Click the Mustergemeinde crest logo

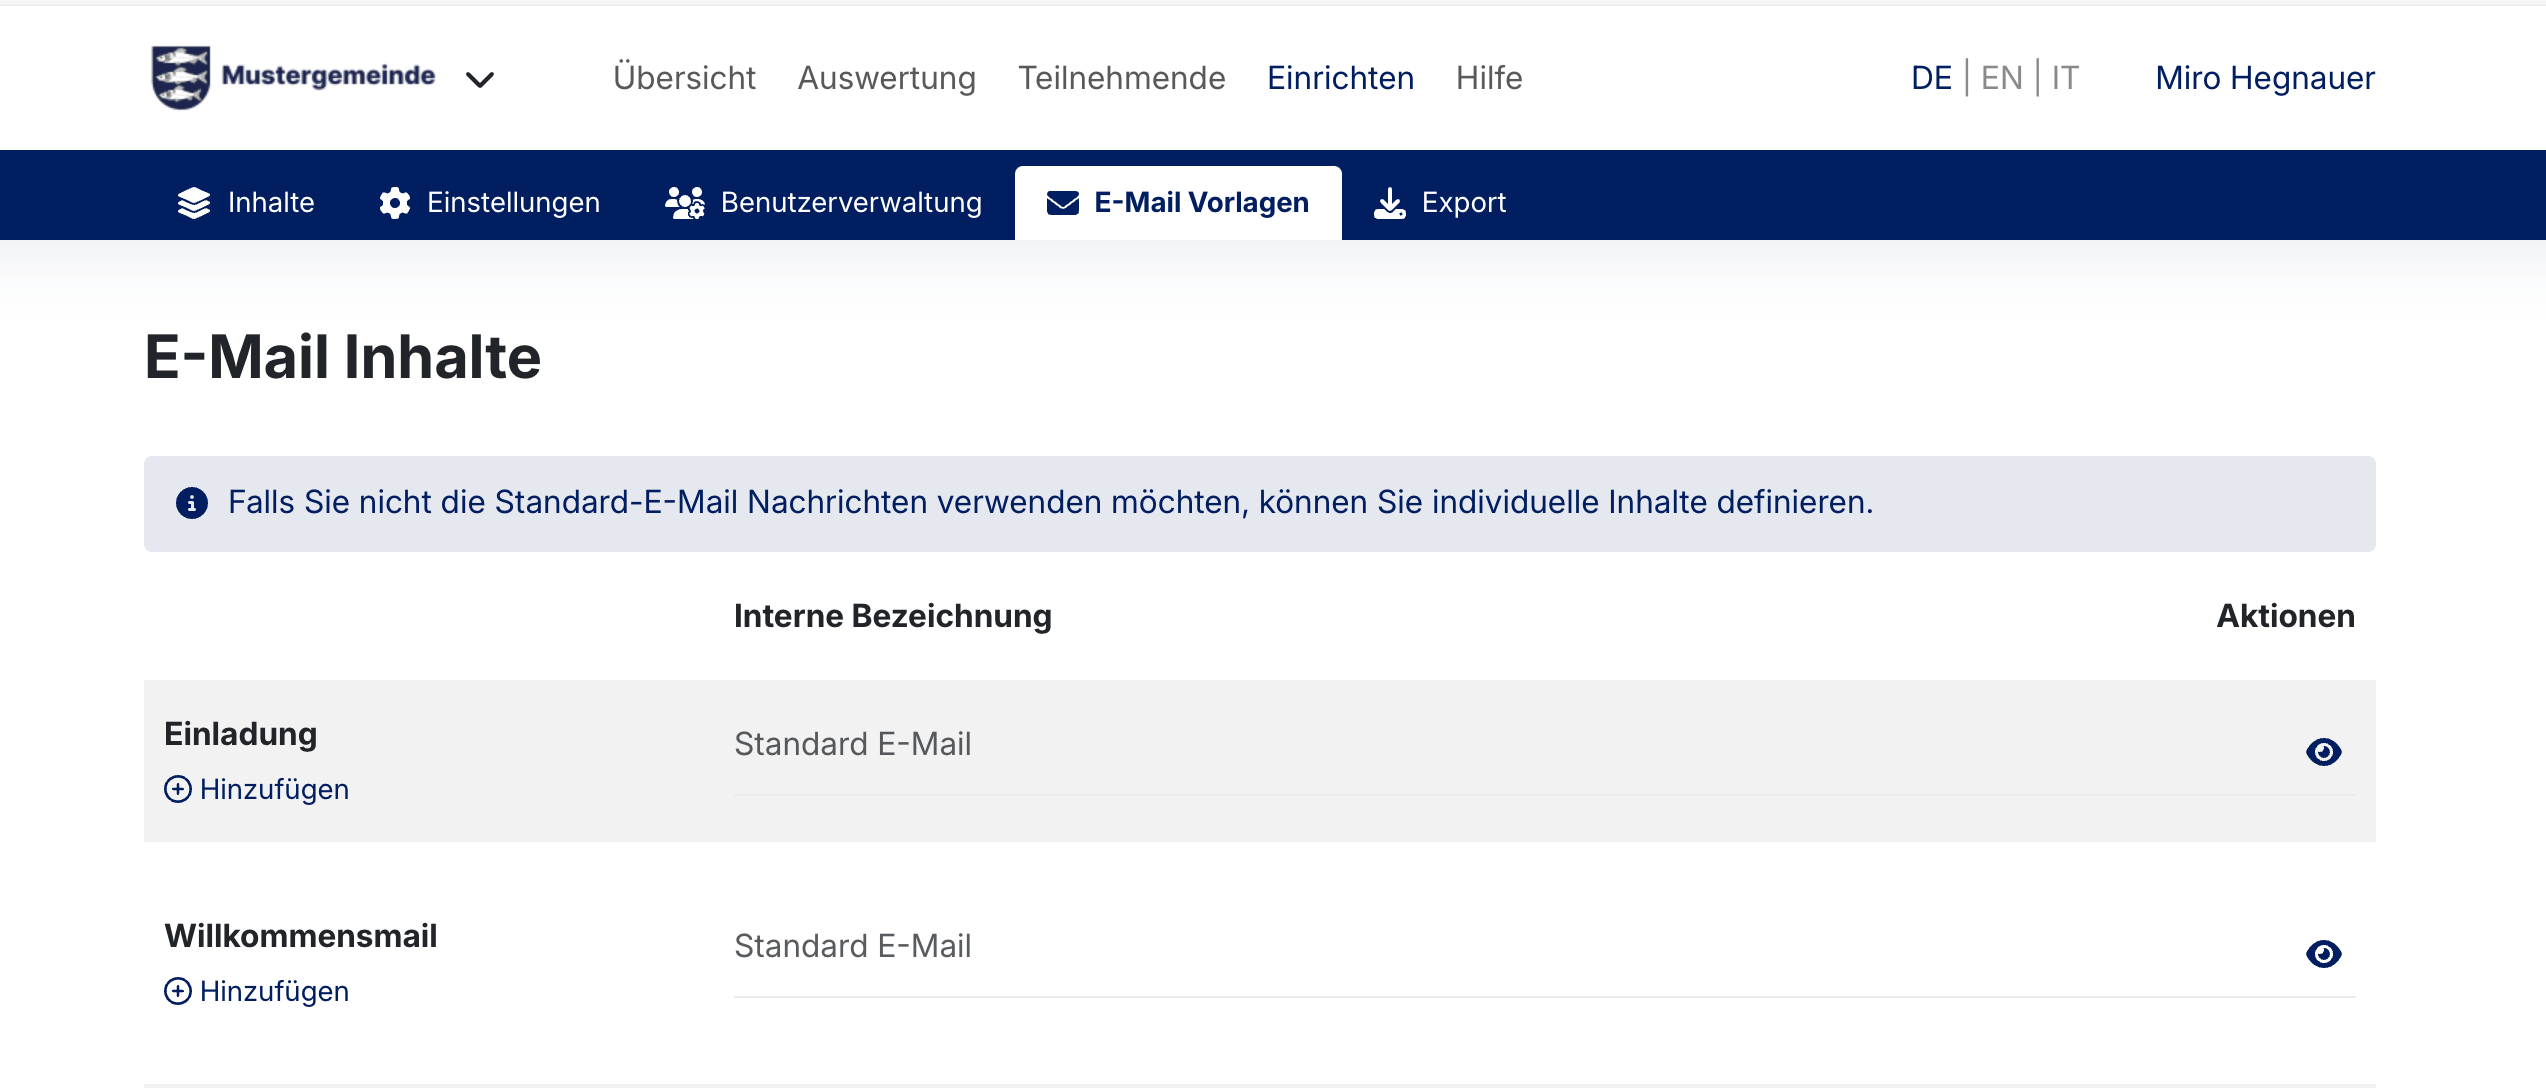181,77
